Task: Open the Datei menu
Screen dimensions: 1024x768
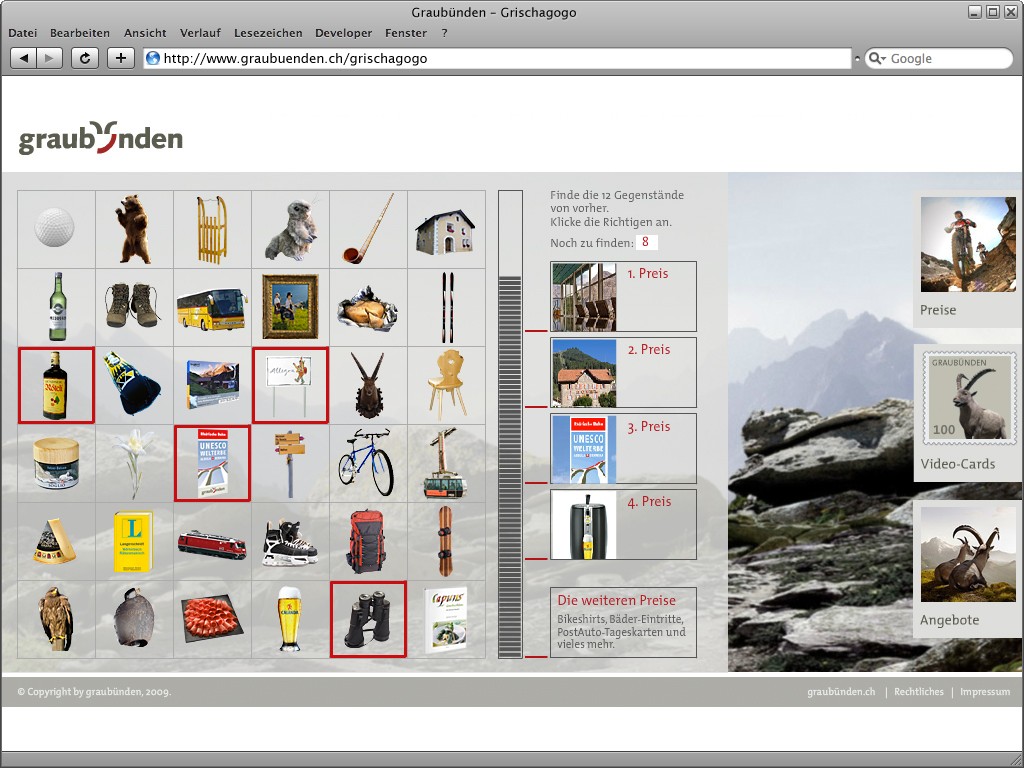Action: [x=22, y=33]
